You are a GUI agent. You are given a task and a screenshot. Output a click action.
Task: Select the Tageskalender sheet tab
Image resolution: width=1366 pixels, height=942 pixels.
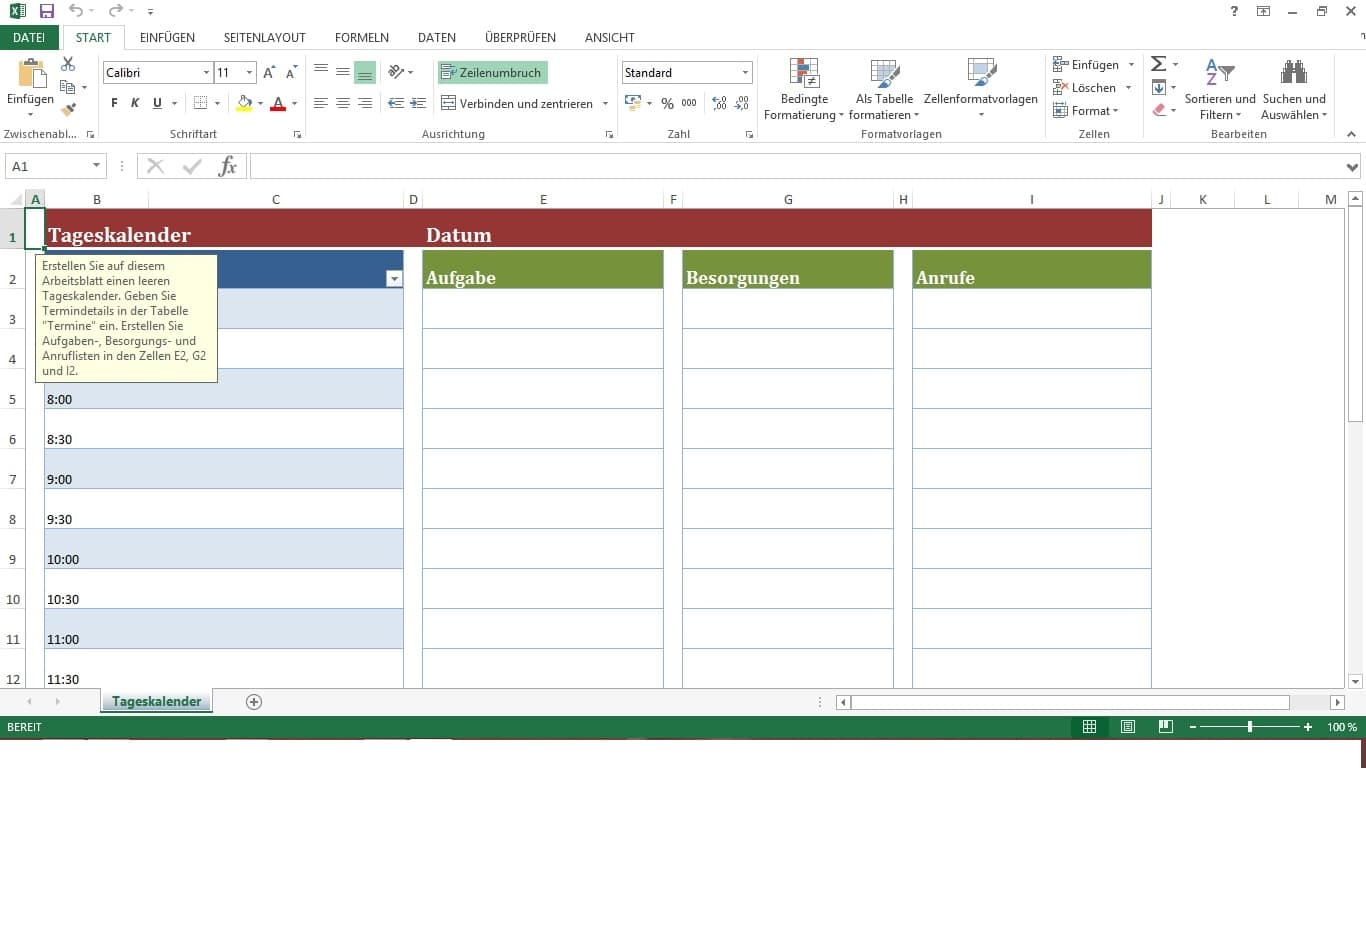coord(156,701)
